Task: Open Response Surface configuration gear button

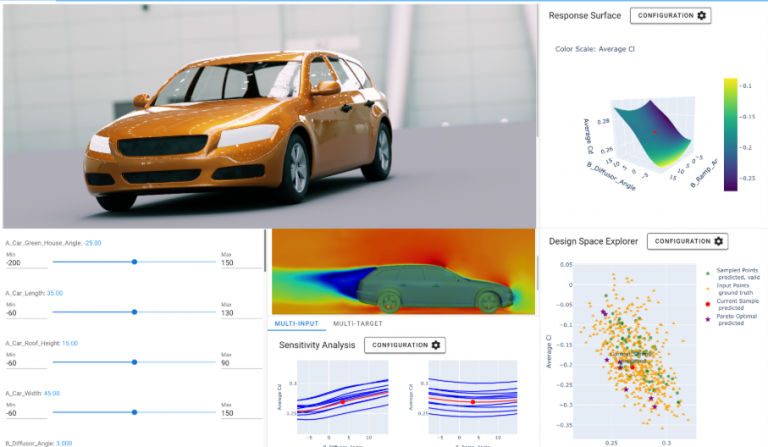Action: [x=670, y=16]
